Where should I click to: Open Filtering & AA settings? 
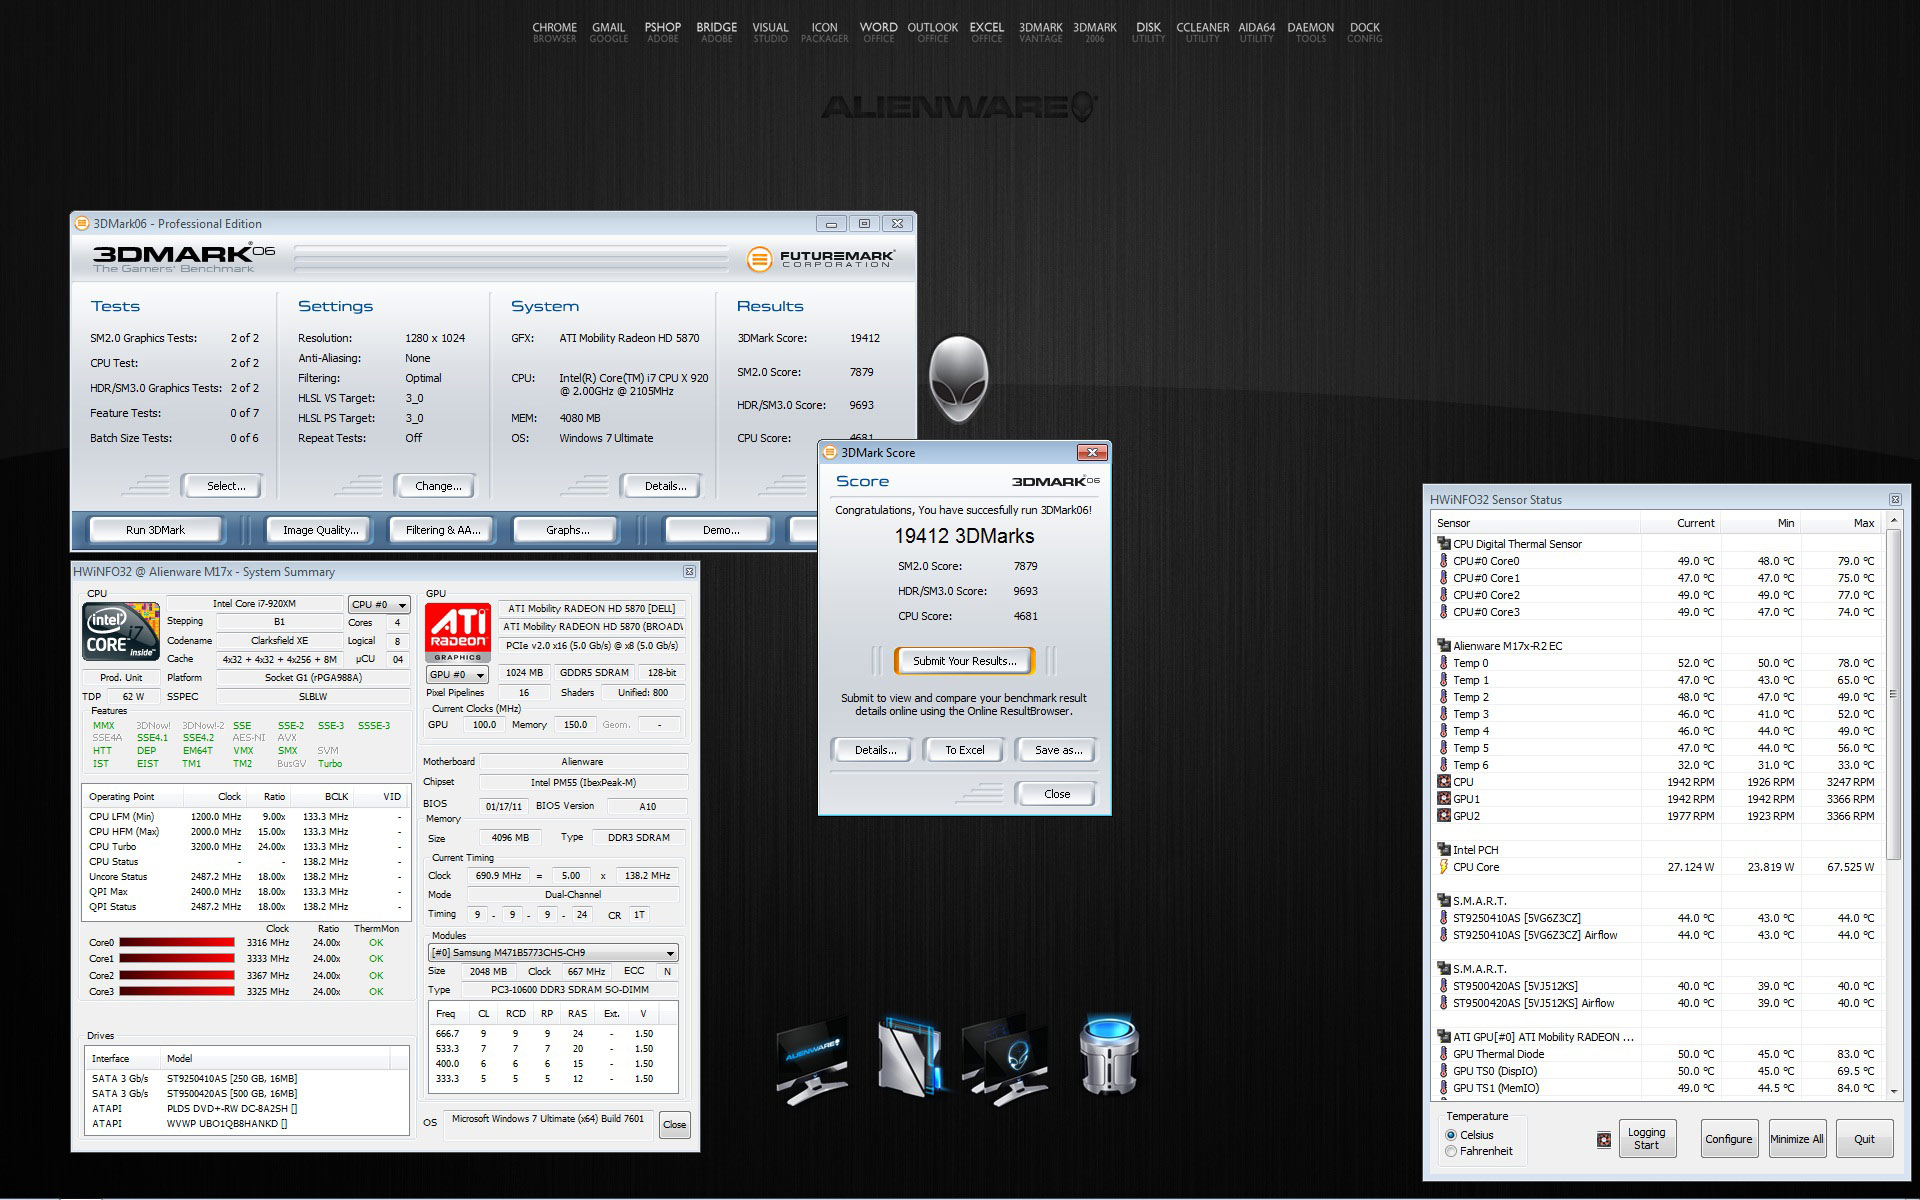443,530
